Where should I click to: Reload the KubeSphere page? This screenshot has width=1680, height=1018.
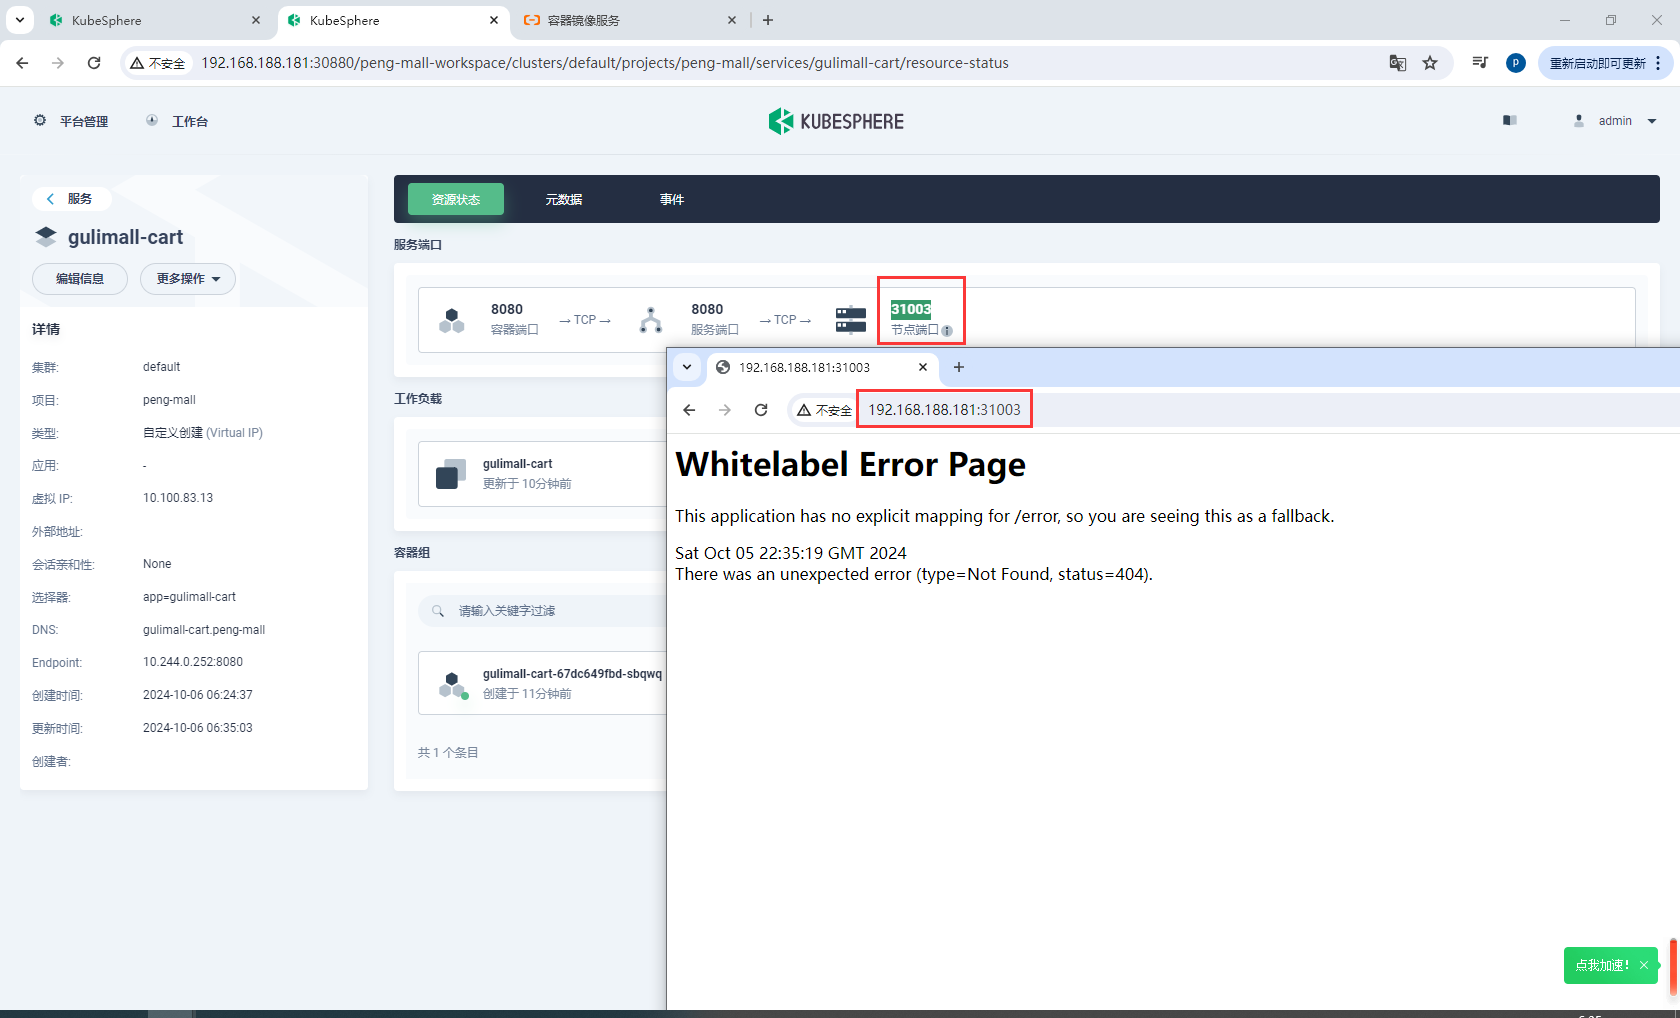(x=94, y=63)
